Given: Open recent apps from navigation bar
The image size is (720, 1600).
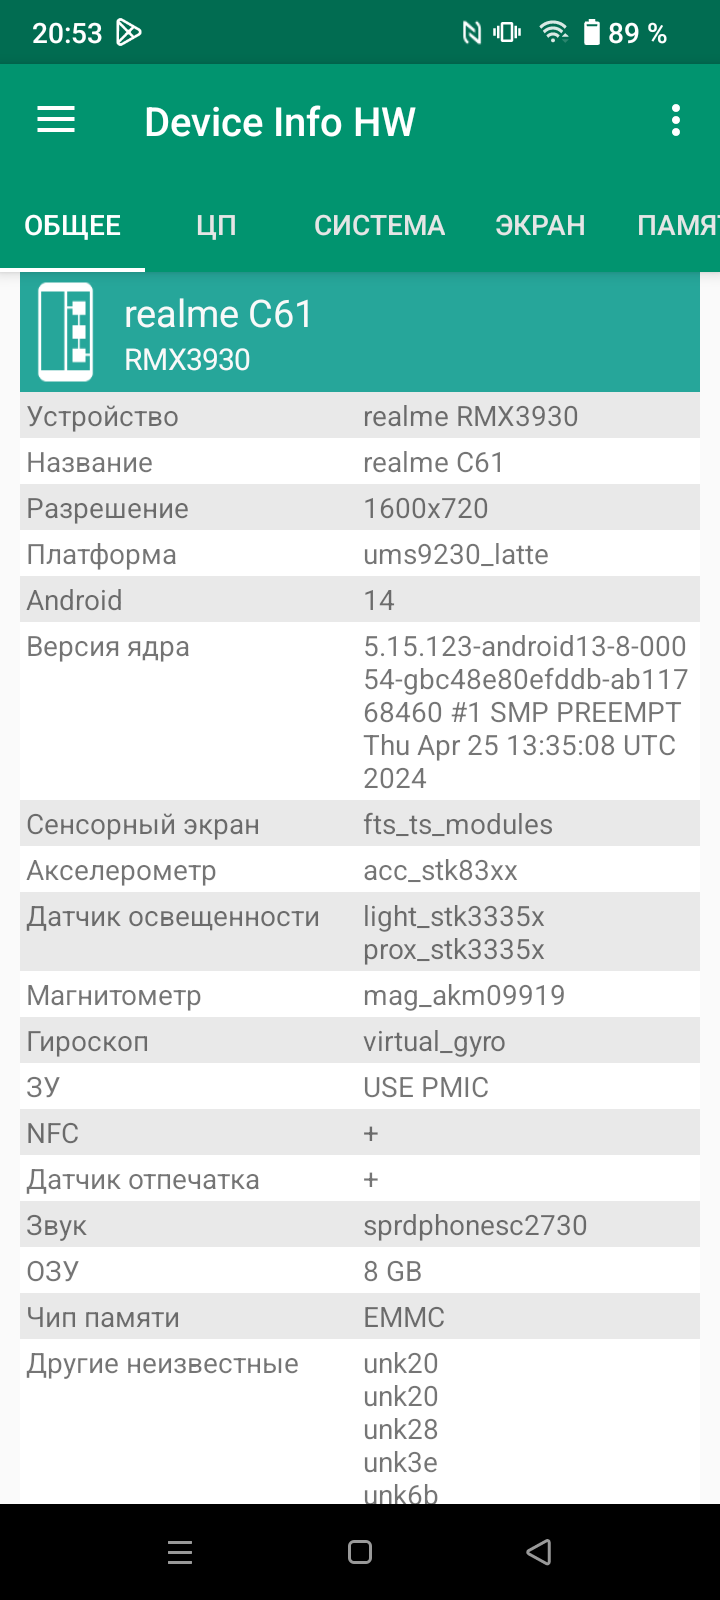Looking at the screenshot, I should (x=180, y=1552).
